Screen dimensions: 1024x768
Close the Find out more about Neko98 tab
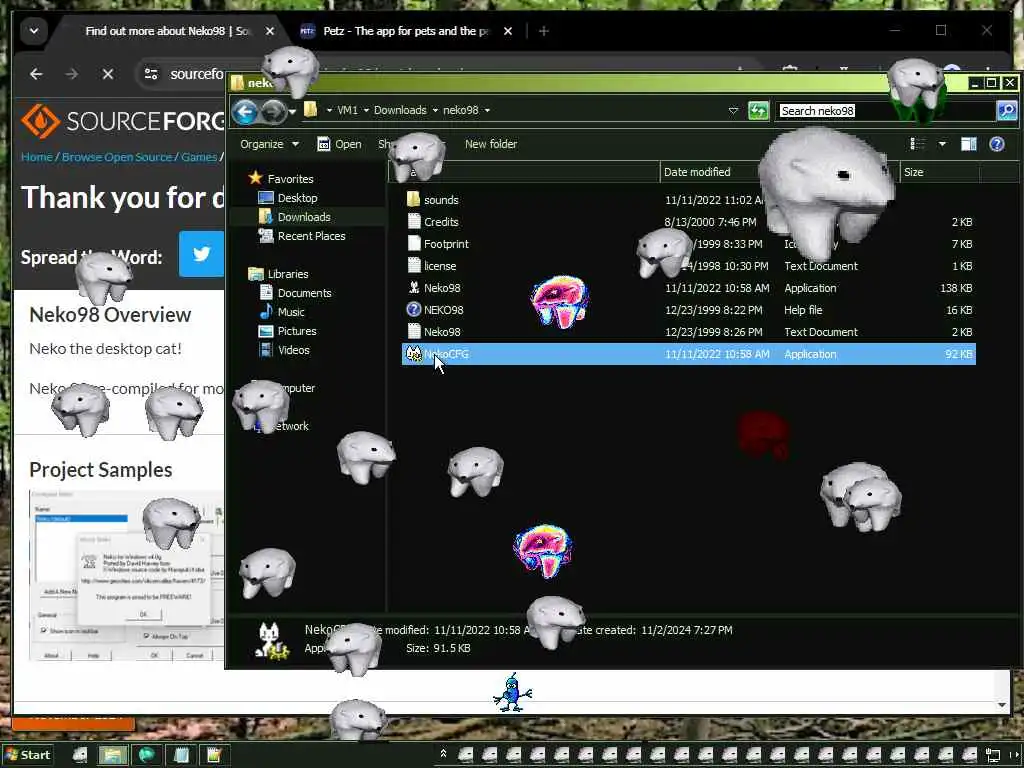[270, 31]
